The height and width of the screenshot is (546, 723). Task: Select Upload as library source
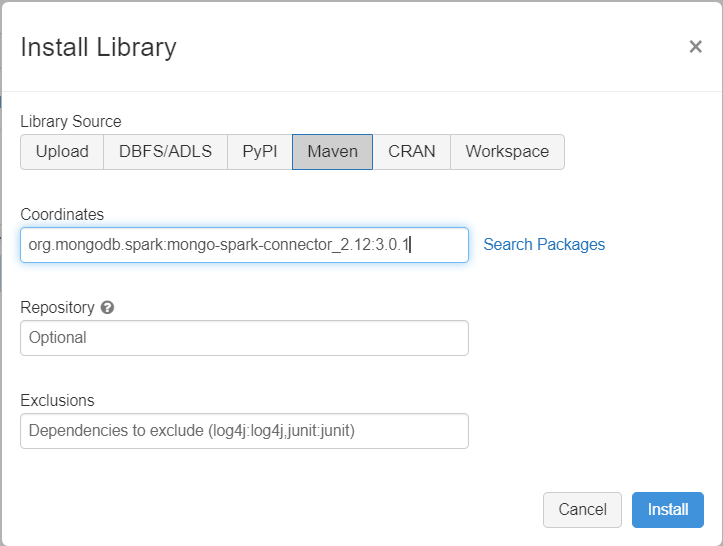[62, 152]
